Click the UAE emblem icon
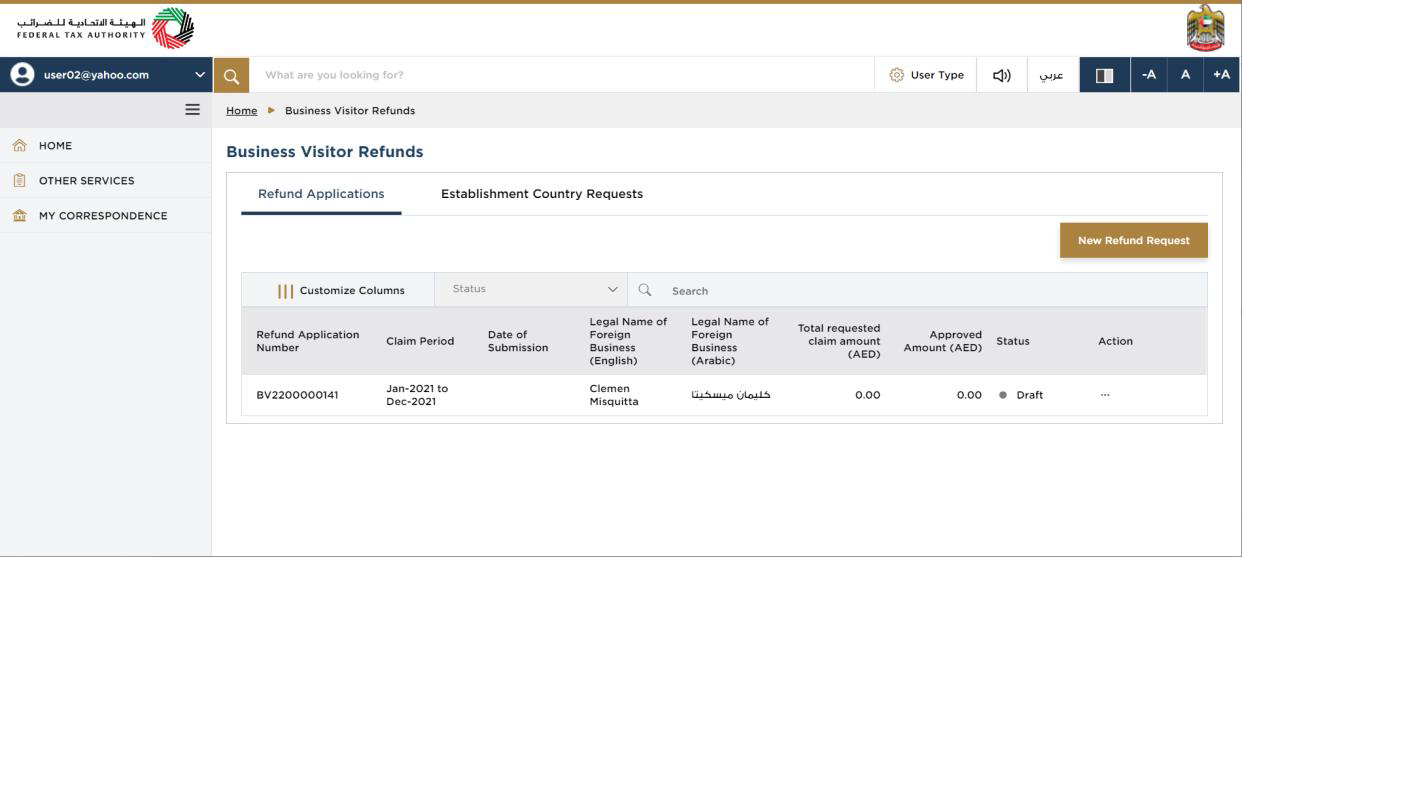Image resolution: width=1414 pixels, height=801 pixels. tap(1205, 28)
